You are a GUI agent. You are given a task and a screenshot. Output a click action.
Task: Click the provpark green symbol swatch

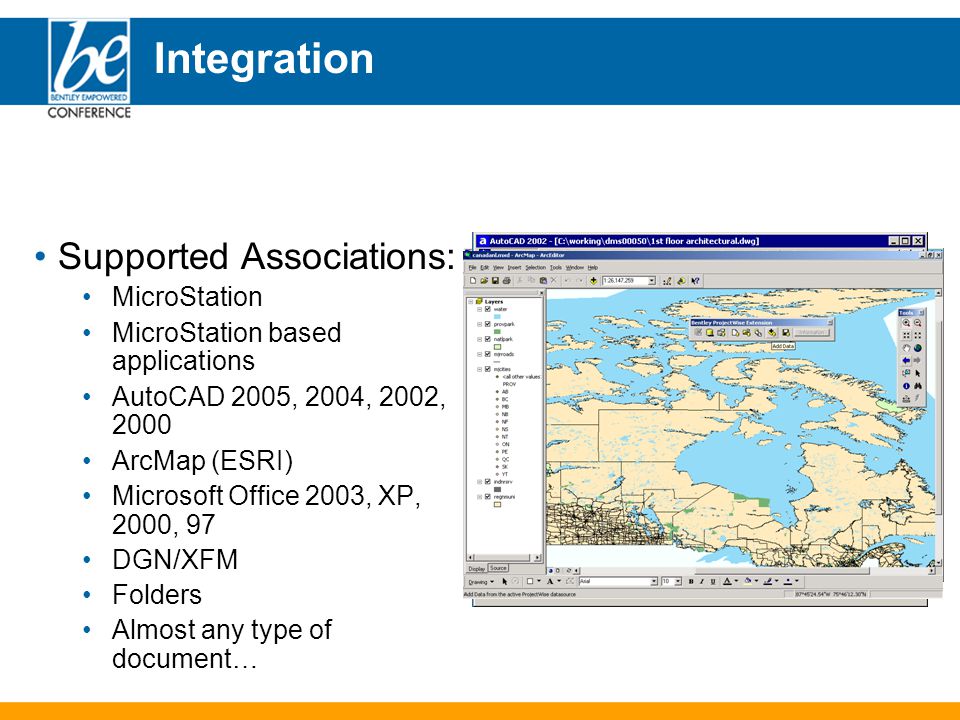497,332
